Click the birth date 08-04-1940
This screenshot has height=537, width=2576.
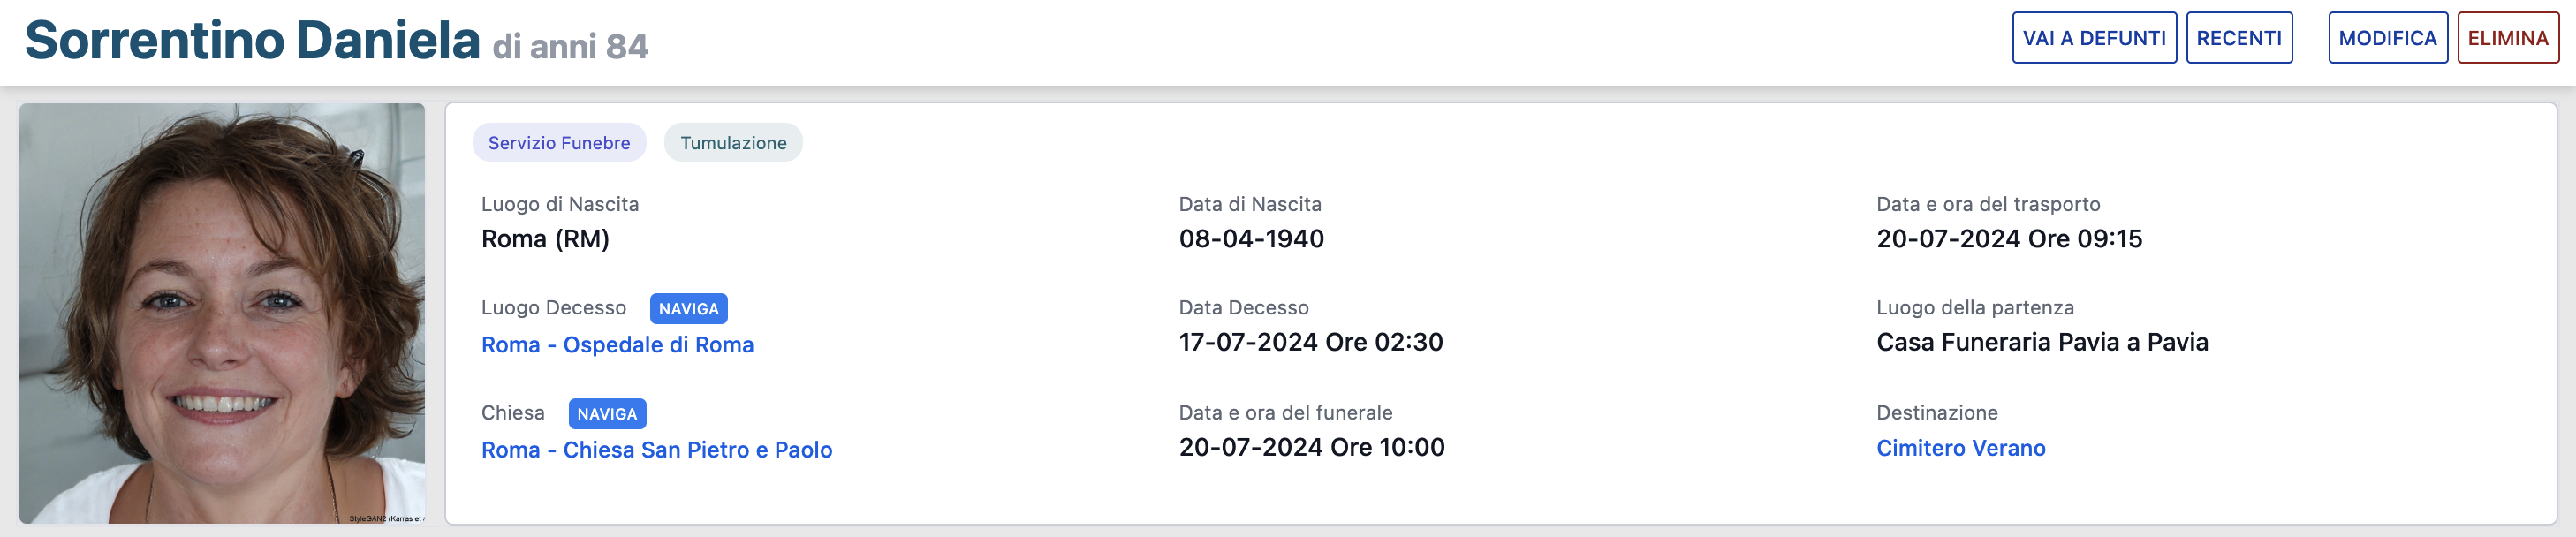tap(1251, 239)
